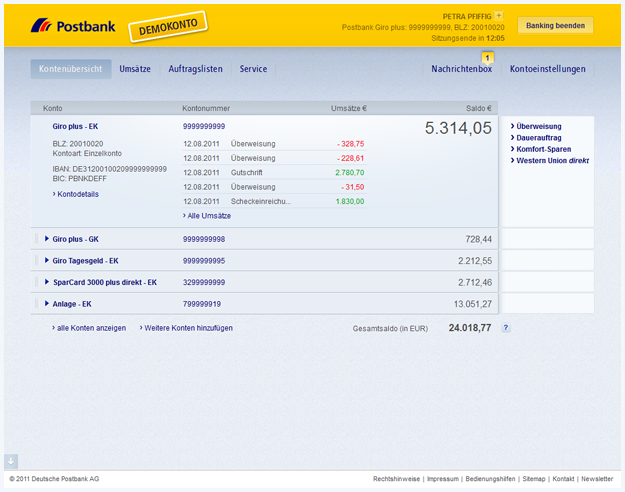
Task: Open Western Union direkt link
Action: (x=552, y=160)
